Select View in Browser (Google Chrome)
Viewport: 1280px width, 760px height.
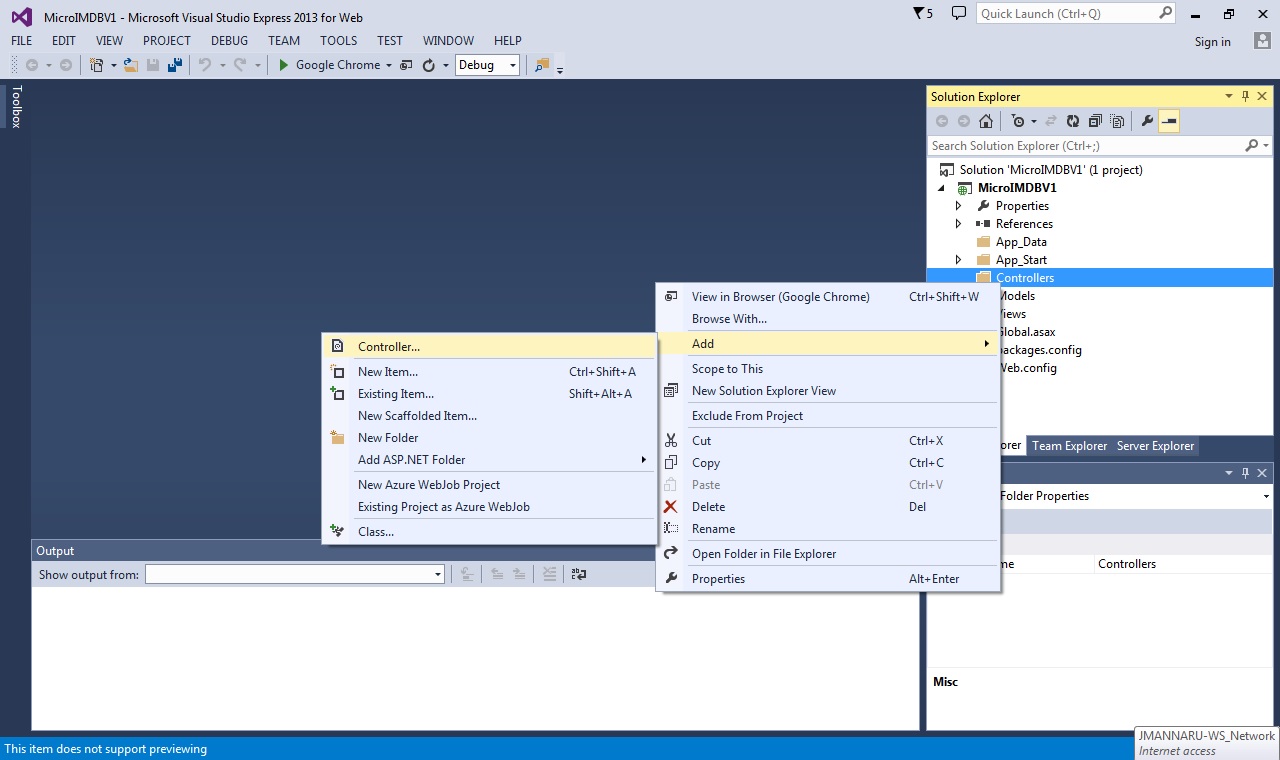828,297
